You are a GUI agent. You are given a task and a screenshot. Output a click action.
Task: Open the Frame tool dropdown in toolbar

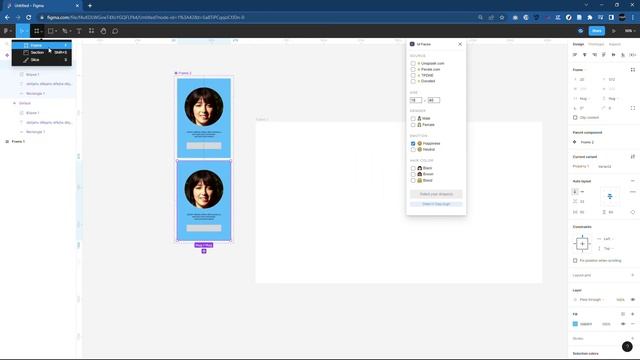[41, 31]
